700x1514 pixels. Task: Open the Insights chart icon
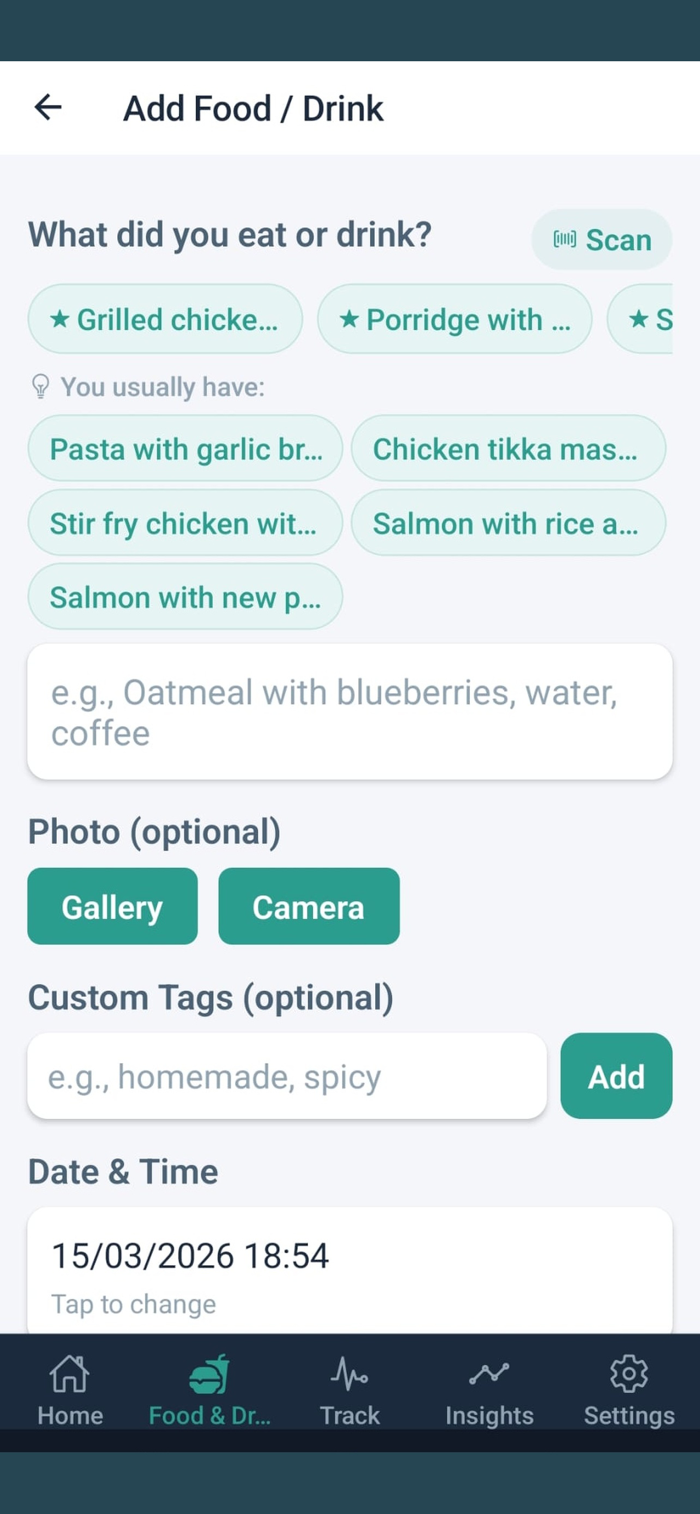tap(489, 1375)
